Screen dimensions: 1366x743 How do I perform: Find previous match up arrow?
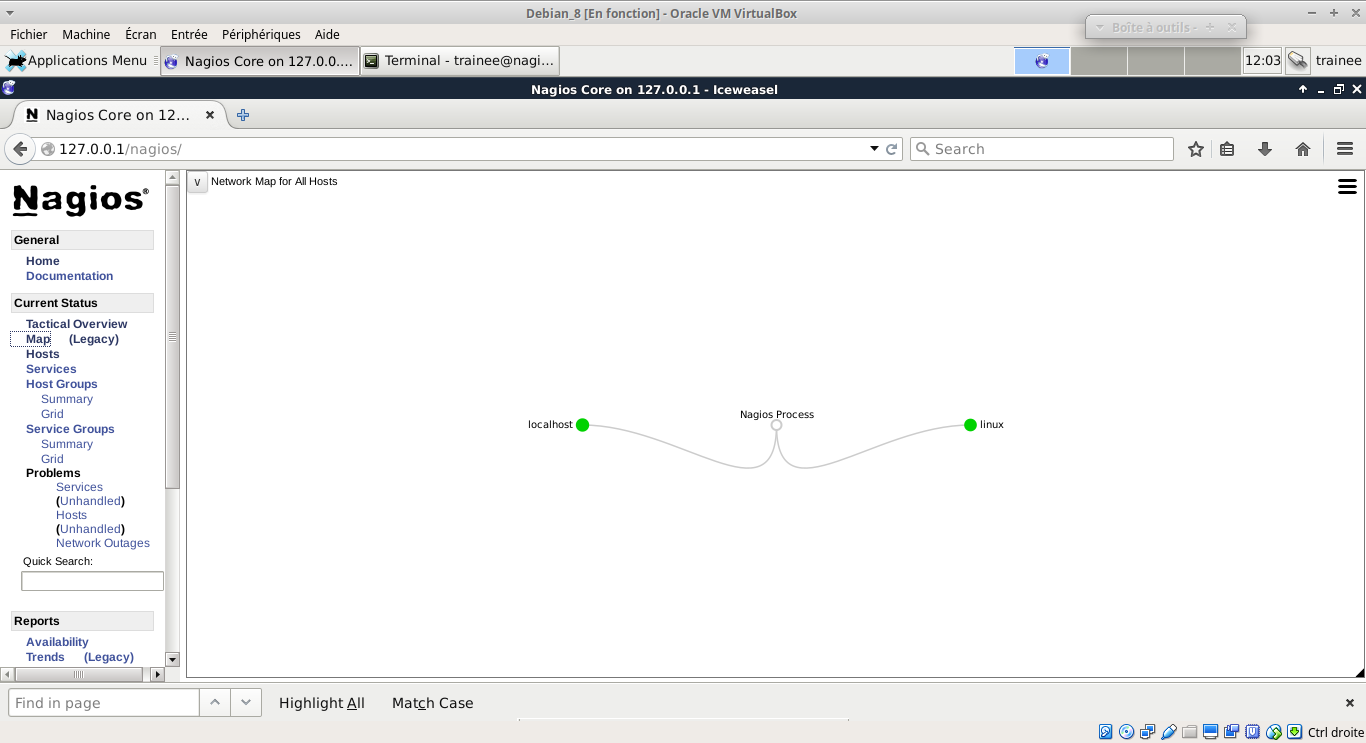[215, 703]
